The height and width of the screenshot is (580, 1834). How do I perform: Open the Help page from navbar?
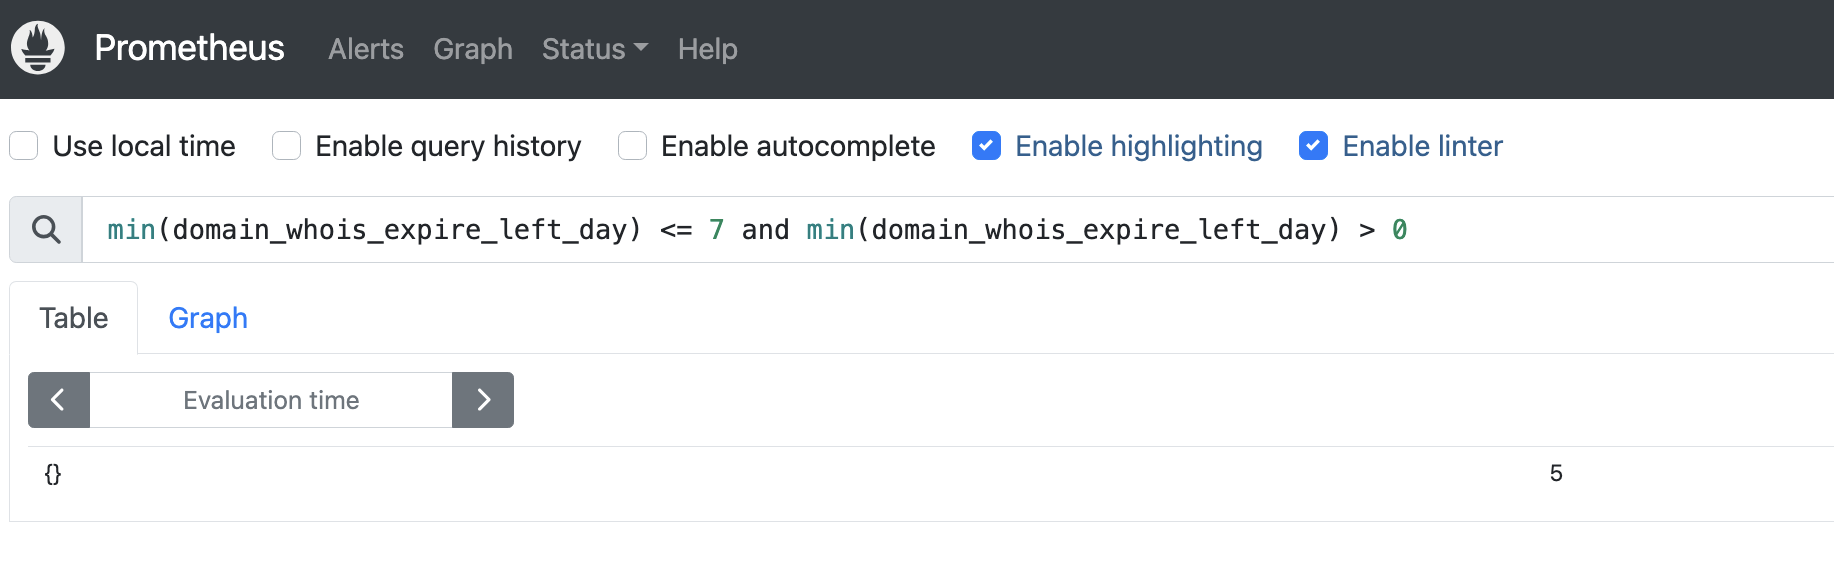pyautogui.click(x=707, y=49)
